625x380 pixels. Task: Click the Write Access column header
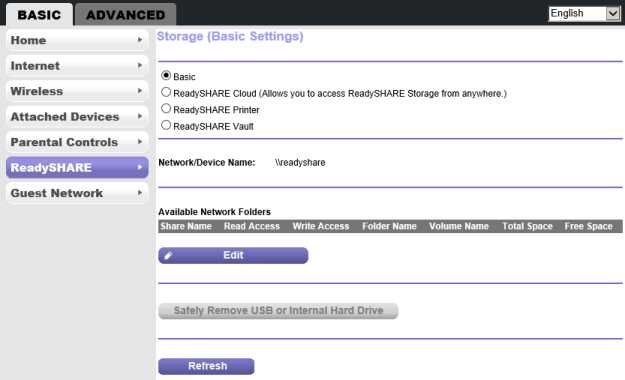[321, 226]
